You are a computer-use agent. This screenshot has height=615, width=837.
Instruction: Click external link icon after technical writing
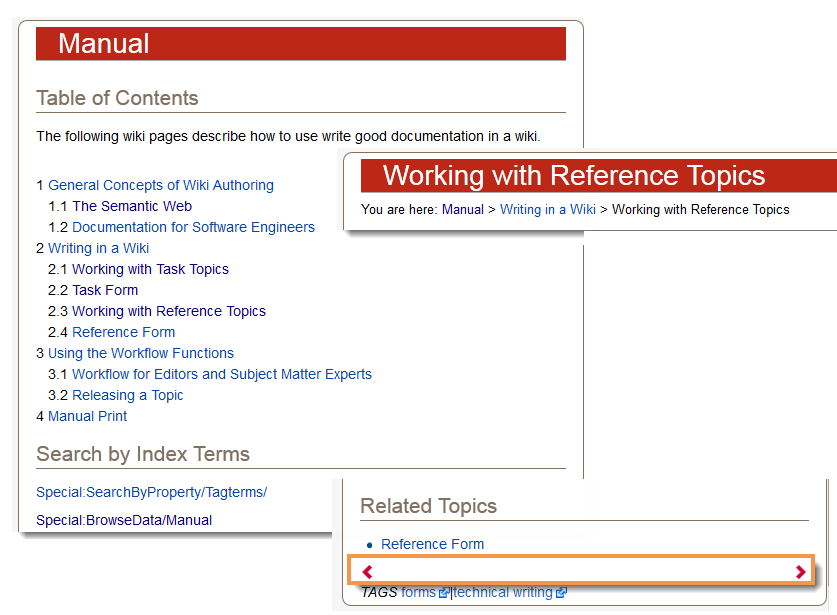tap(561, 593)
